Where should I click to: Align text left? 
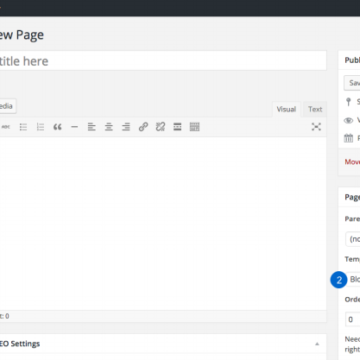click(x=92, y=127)
